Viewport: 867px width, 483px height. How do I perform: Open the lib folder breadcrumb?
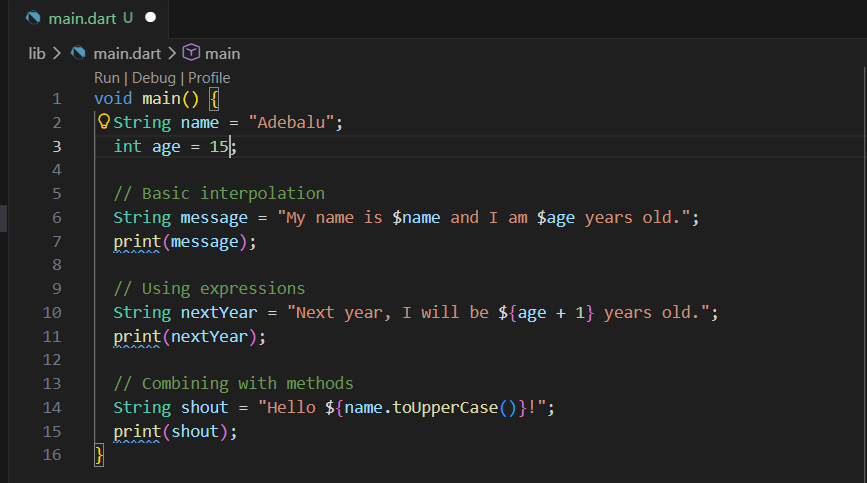(37, 53)
